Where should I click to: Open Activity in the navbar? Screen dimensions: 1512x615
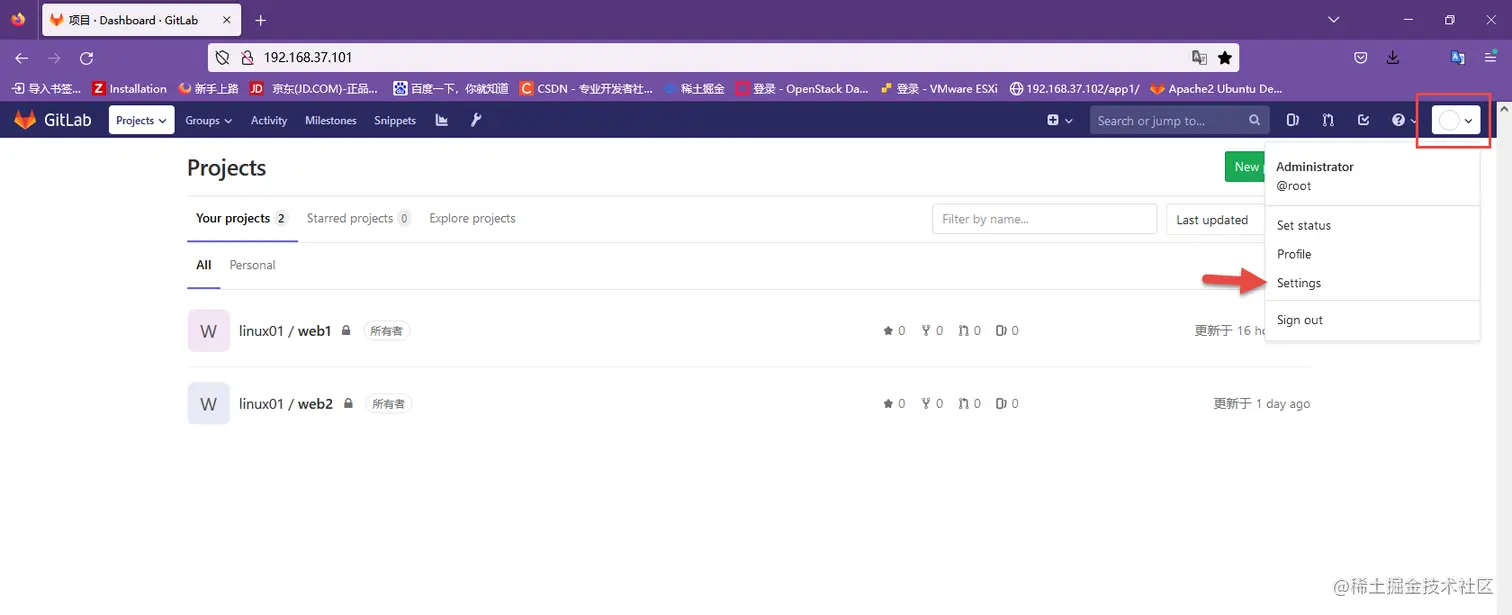coord(269,120)
